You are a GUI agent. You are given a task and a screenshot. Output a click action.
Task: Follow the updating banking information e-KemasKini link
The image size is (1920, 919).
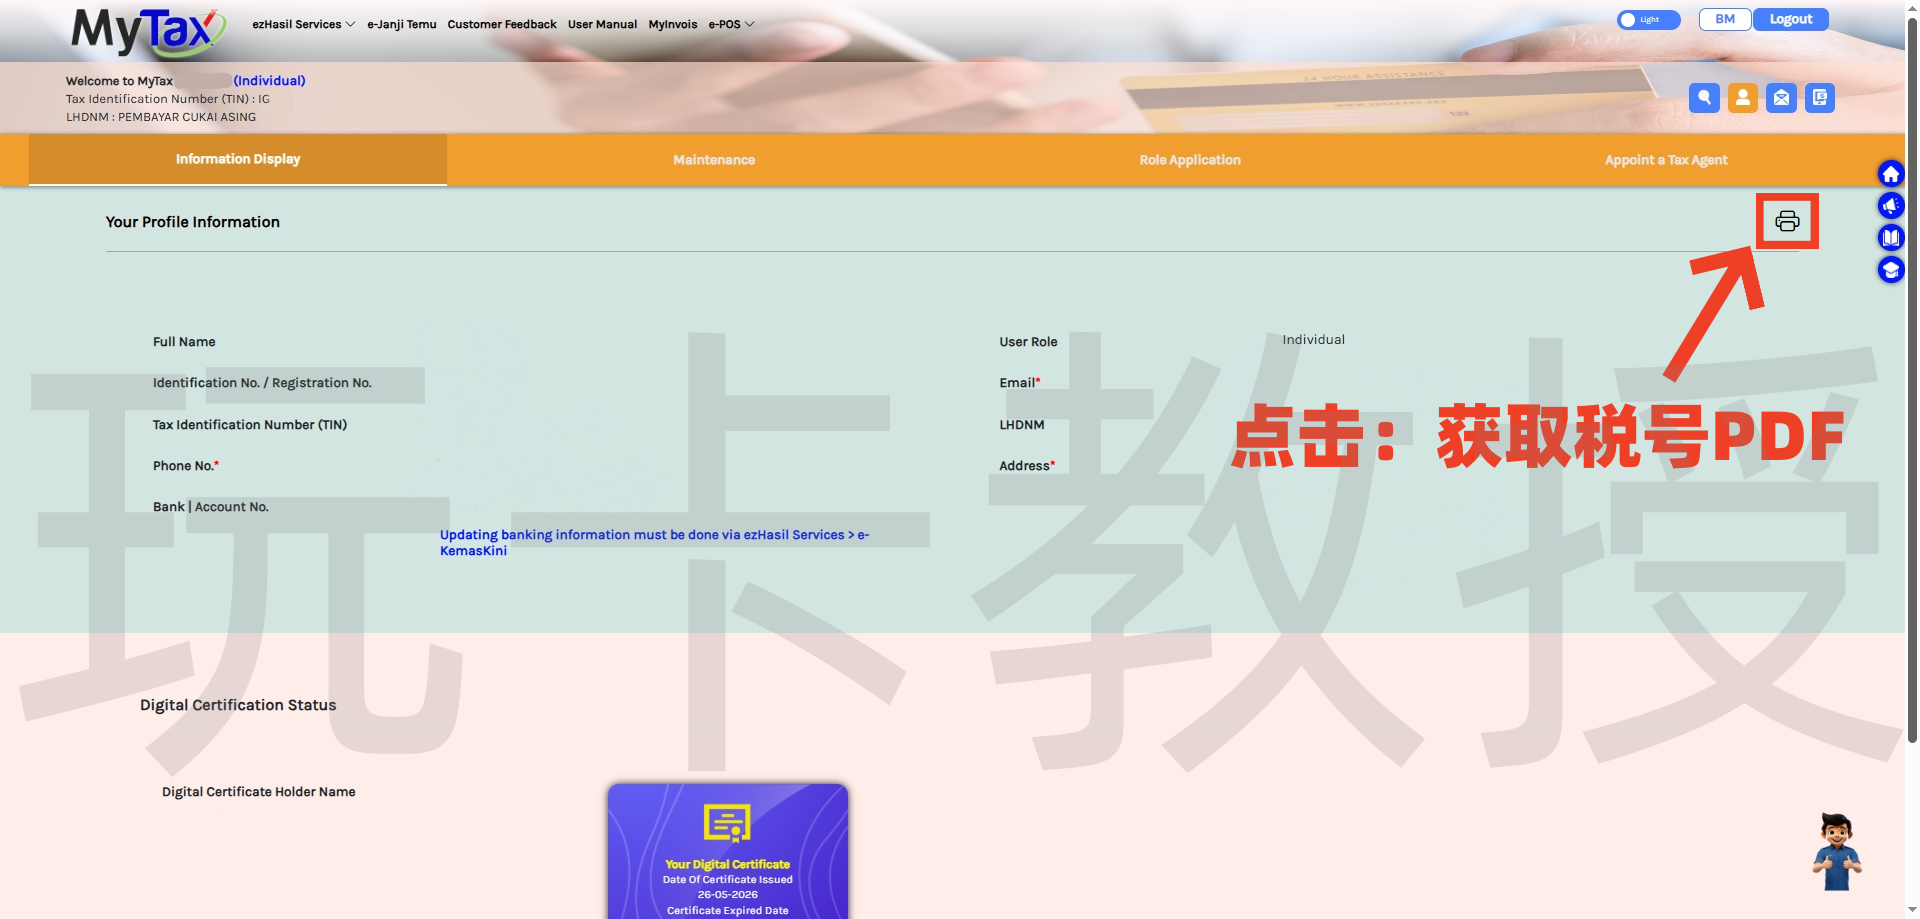[655, 543]
